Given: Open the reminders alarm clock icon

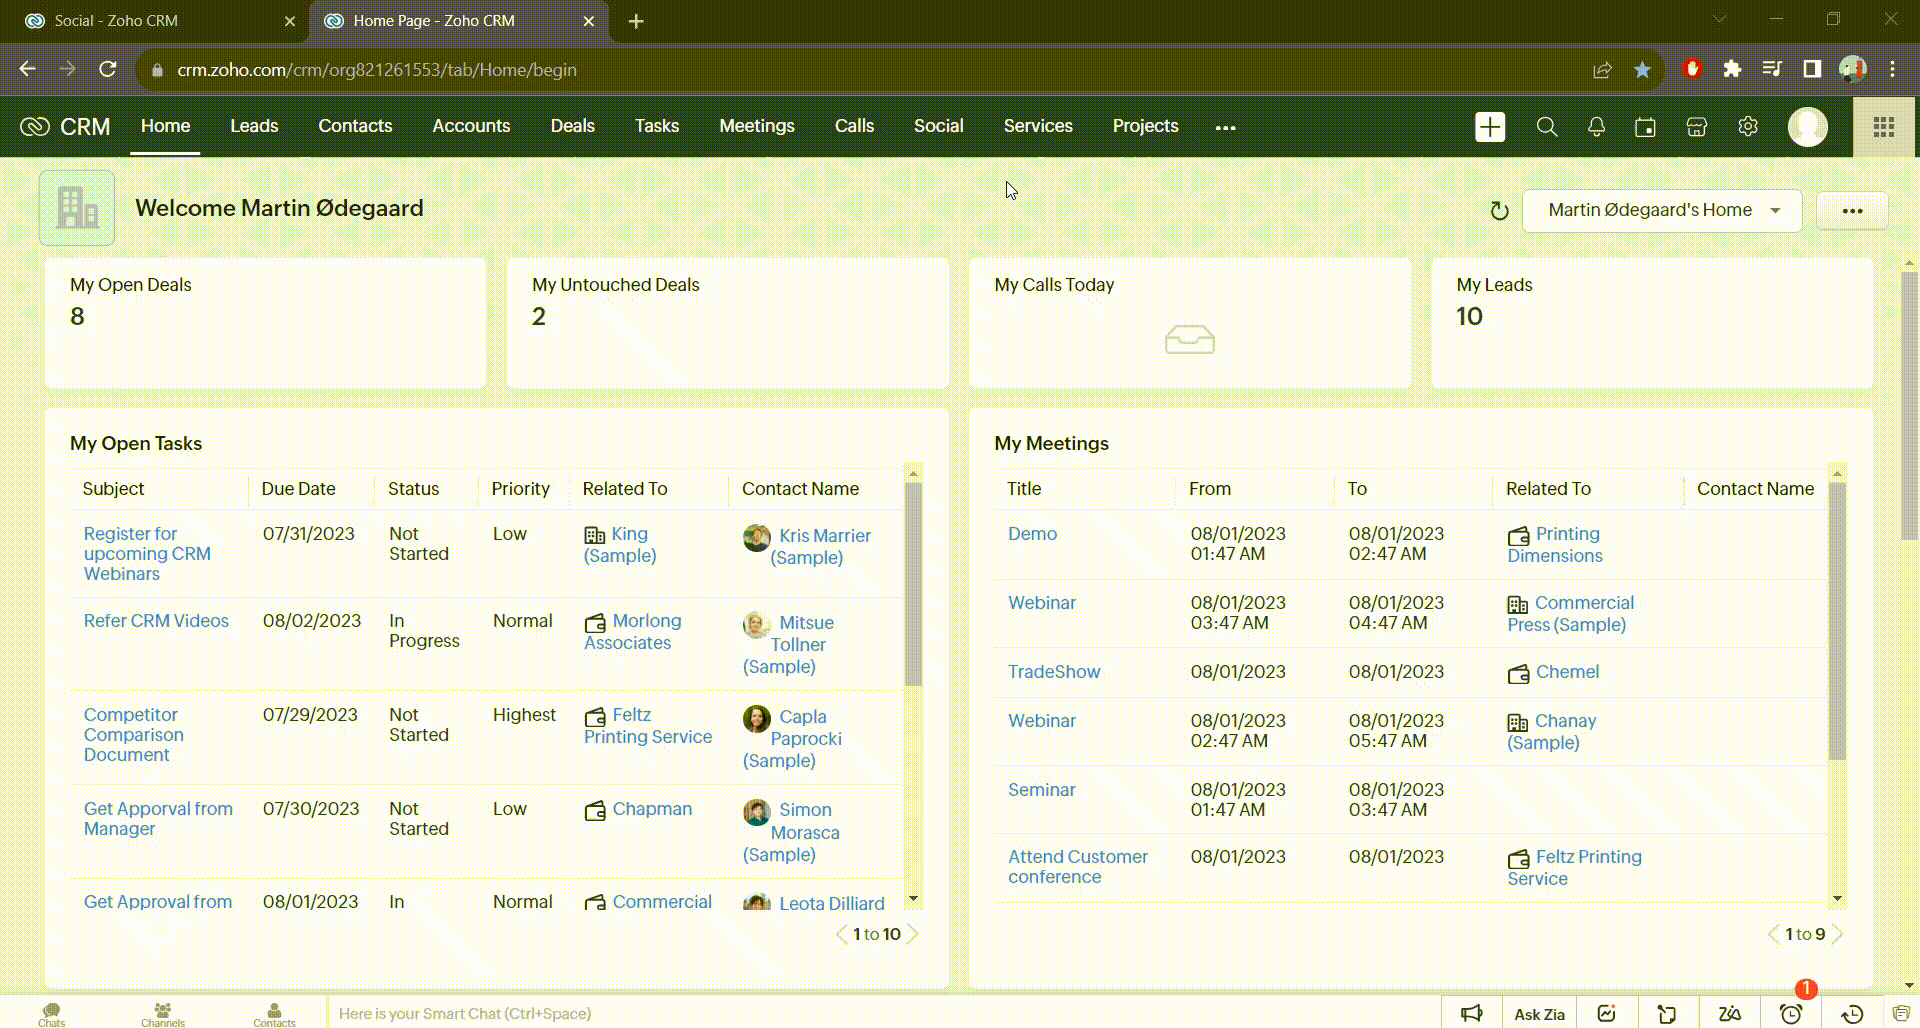Looking at the screenshot, I should tap(1791, 1013).
